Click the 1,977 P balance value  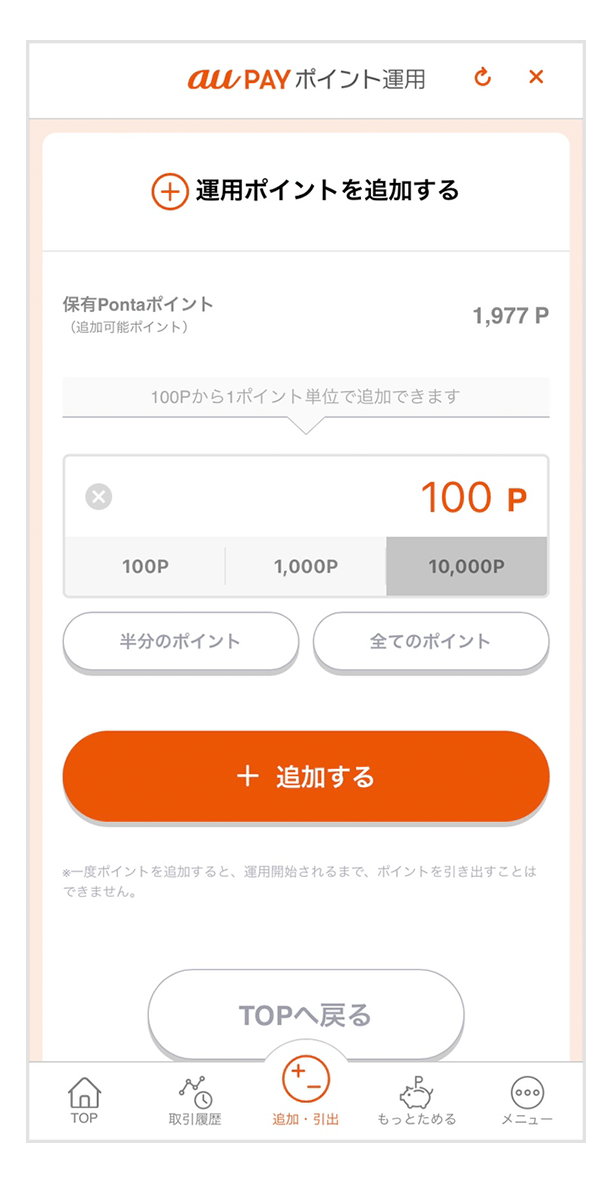510,316
